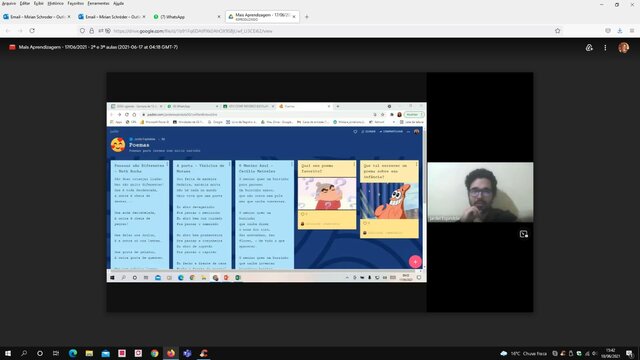Open the Histórico menu
The height and width of the screenshot is (360, 640).
point(56,3)
